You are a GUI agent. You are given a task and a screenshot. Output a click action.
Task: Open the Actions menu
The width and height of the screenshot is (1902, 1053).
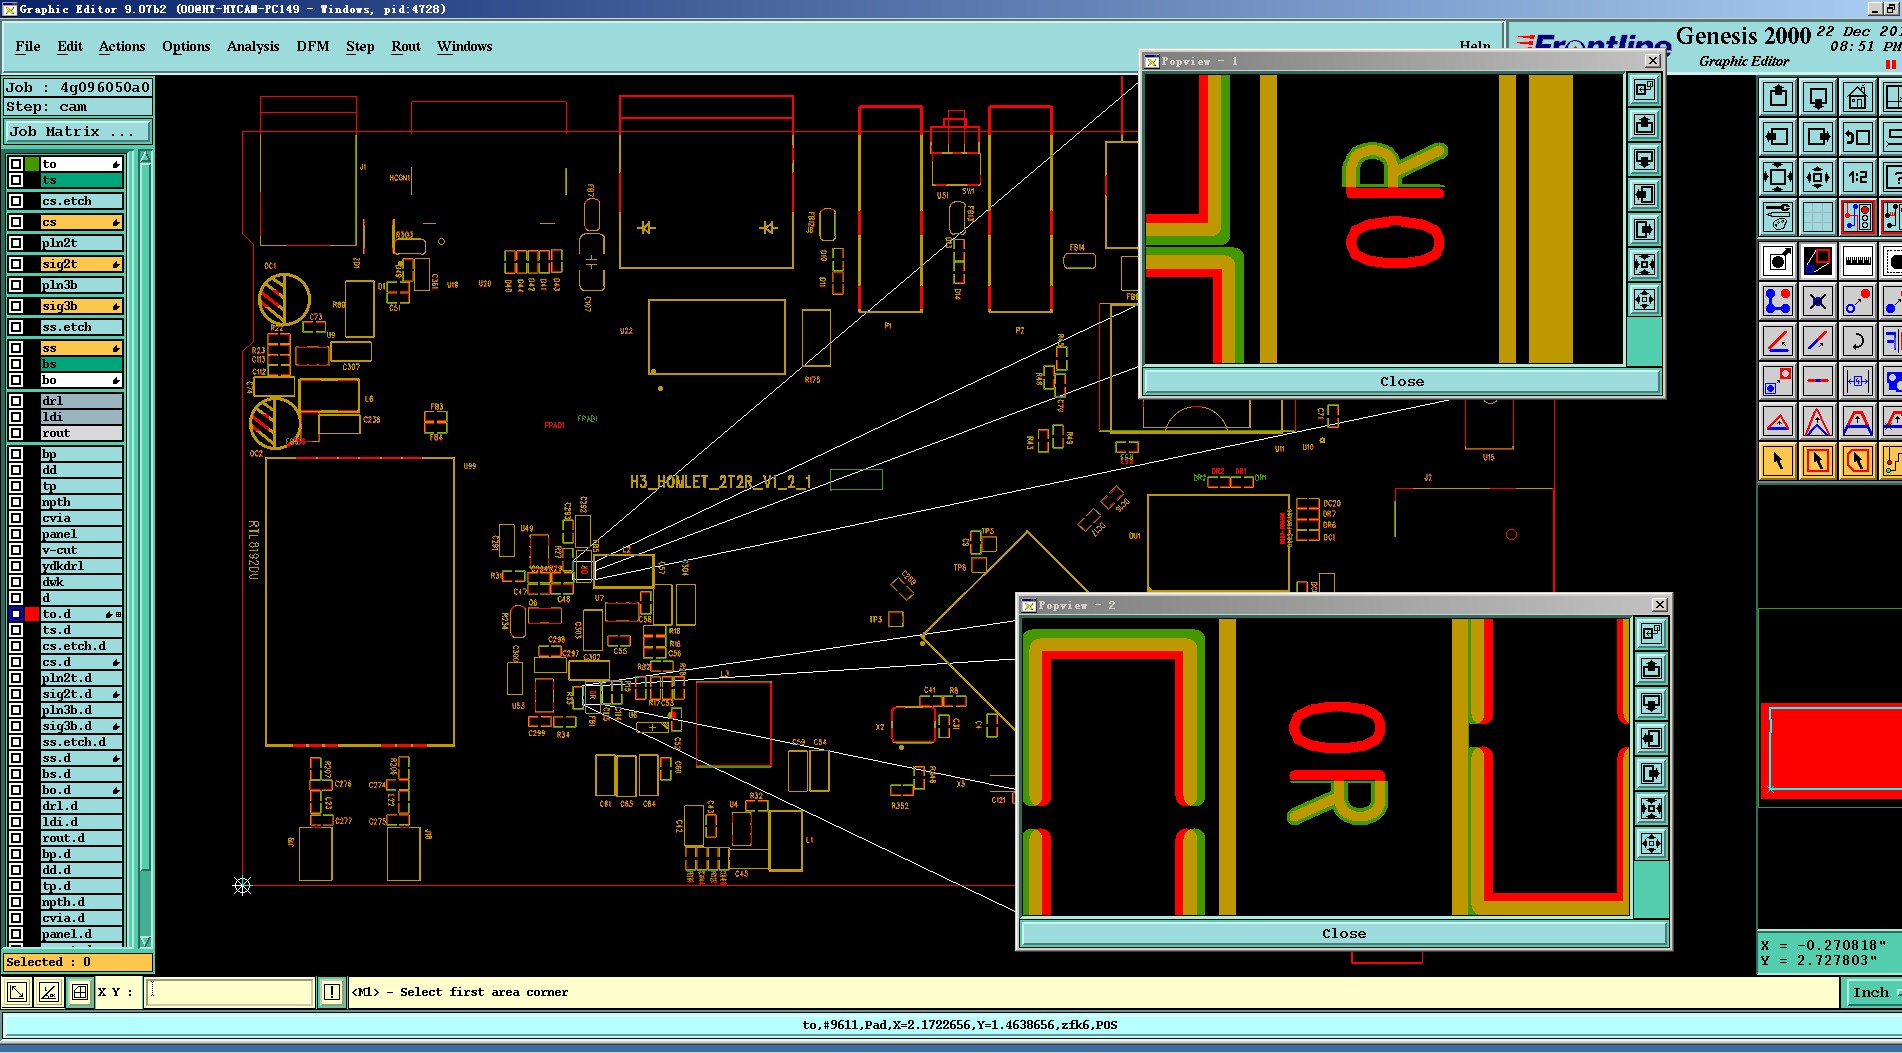pos(122,46)
